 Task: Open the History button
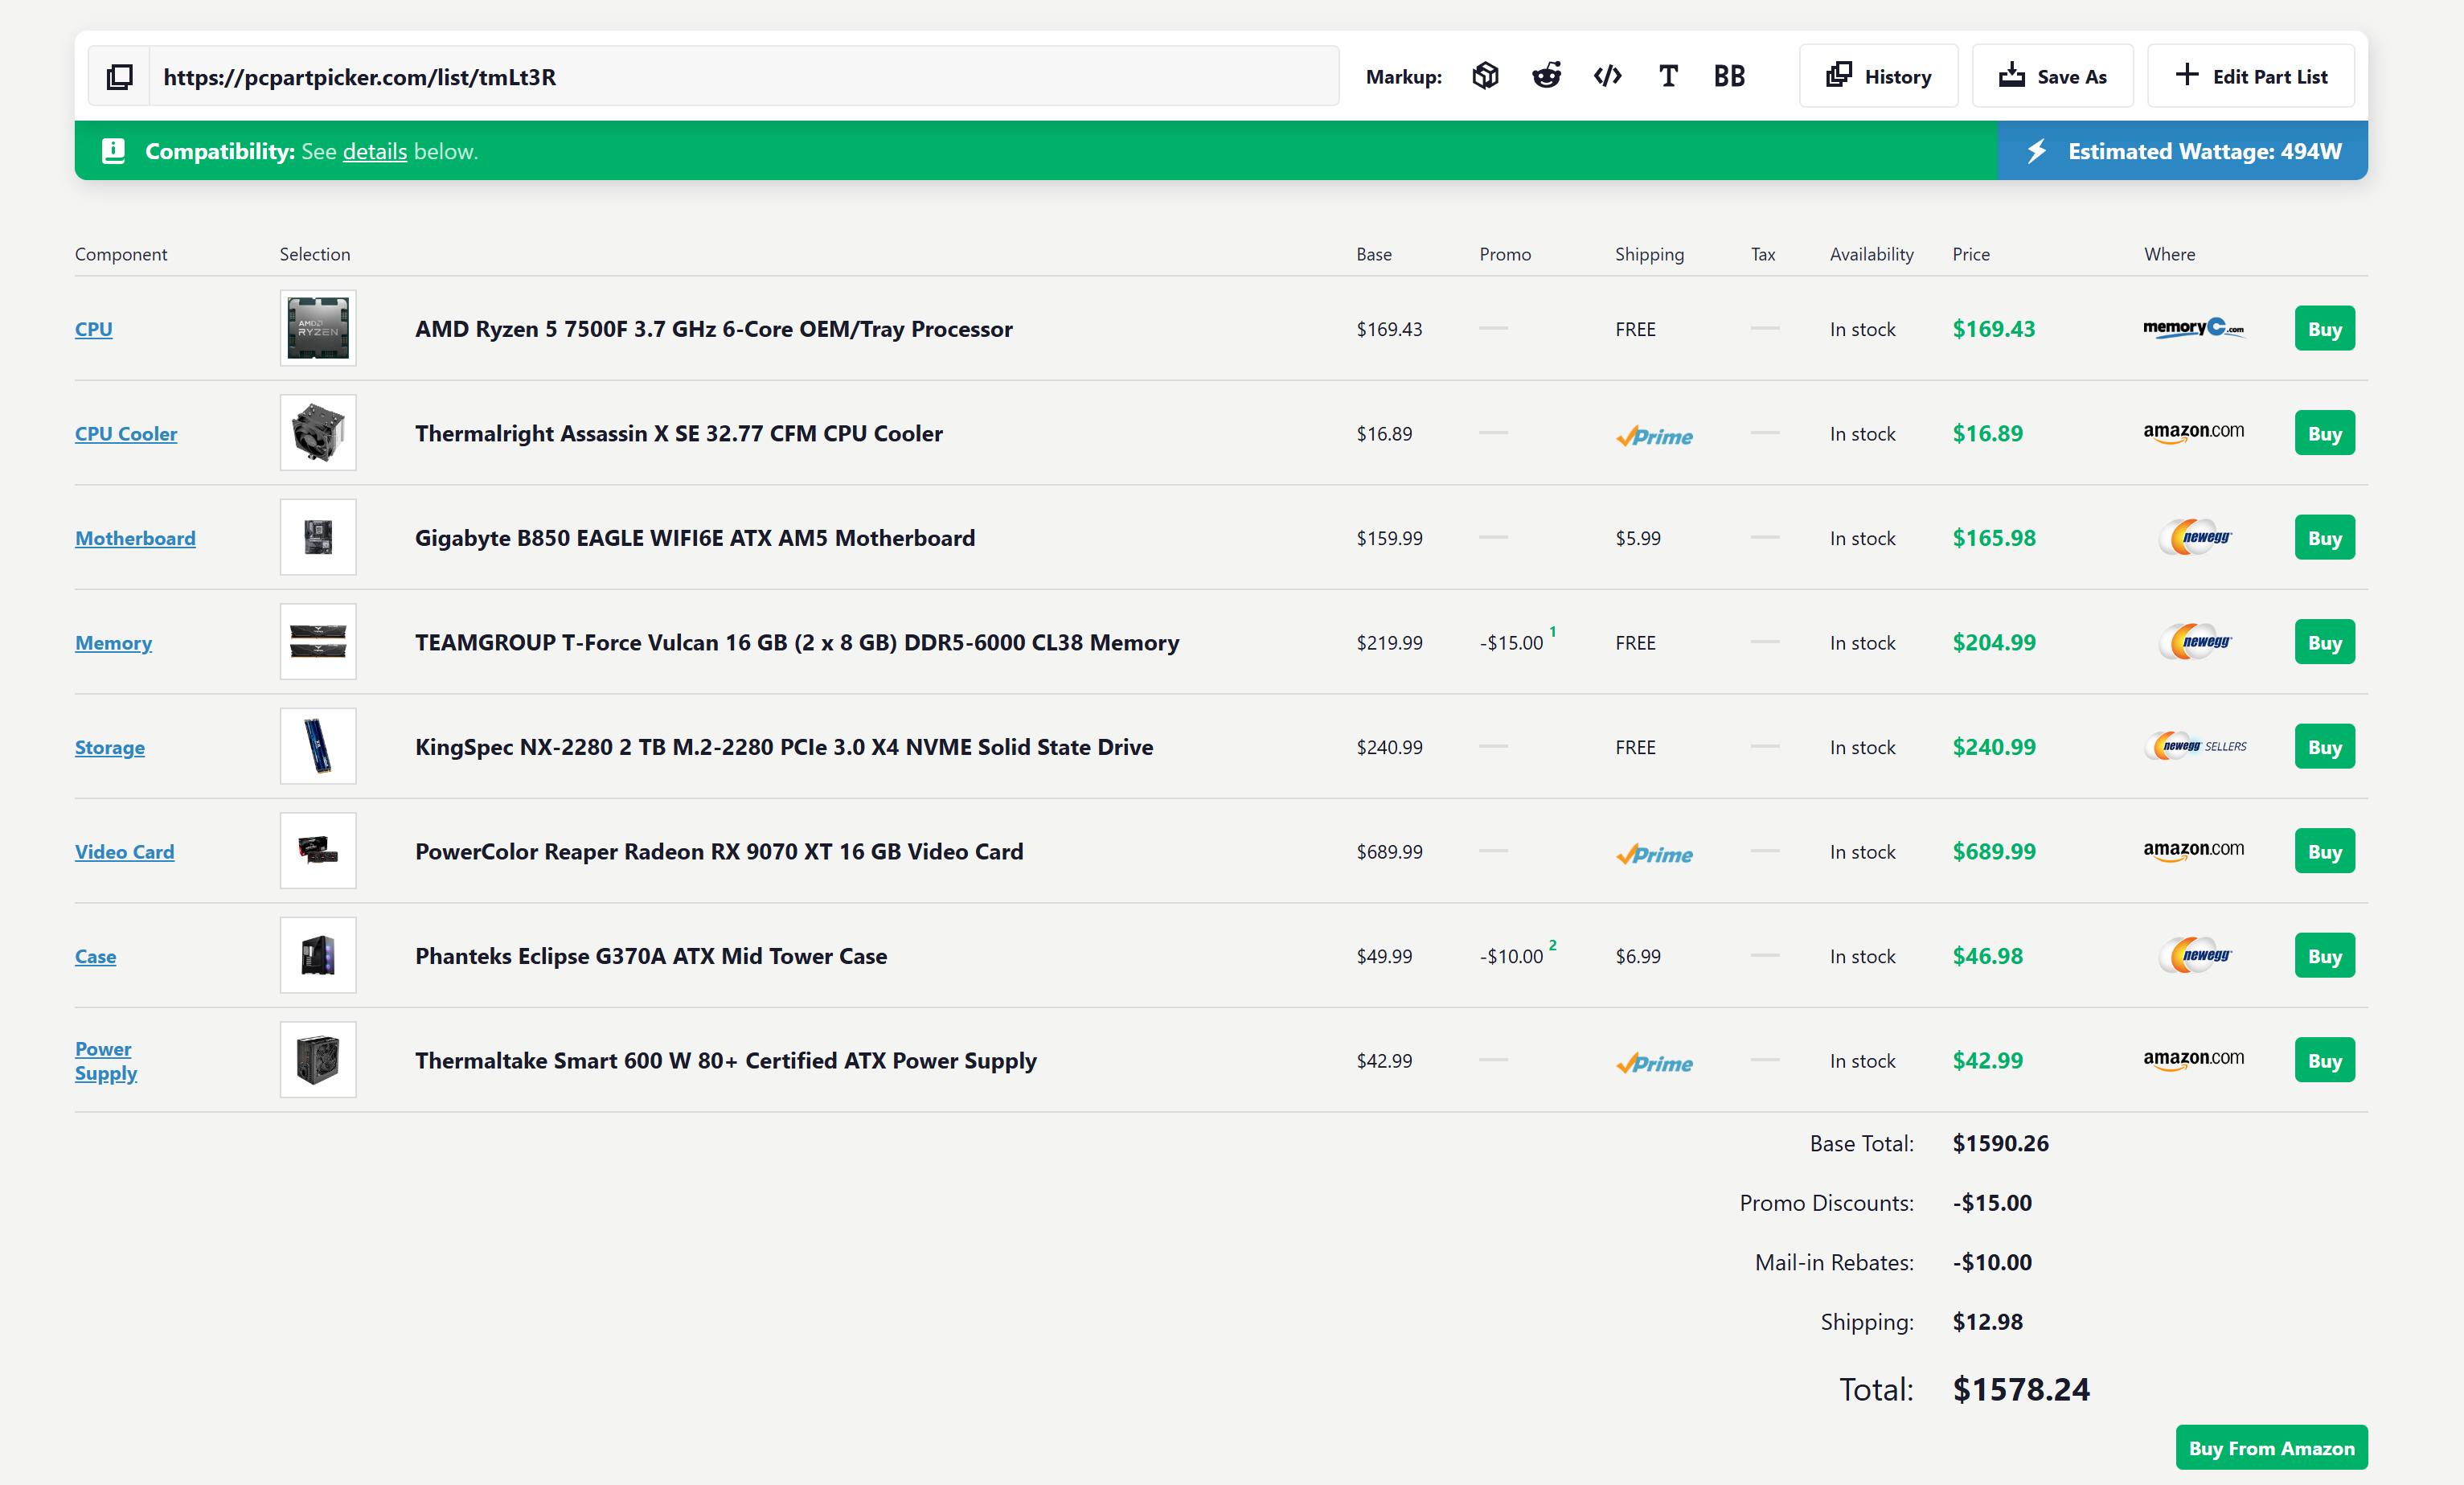point(1878,76)
